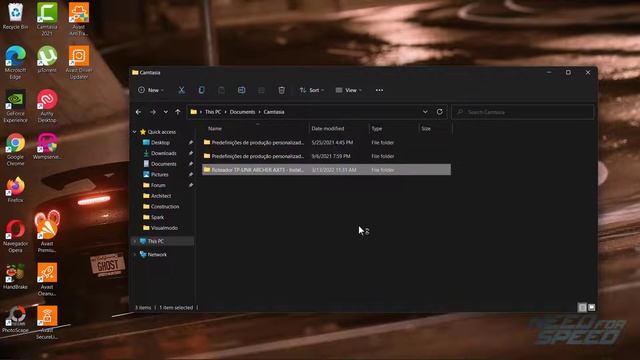Expand the Network tree node

(x=135, y=254)
